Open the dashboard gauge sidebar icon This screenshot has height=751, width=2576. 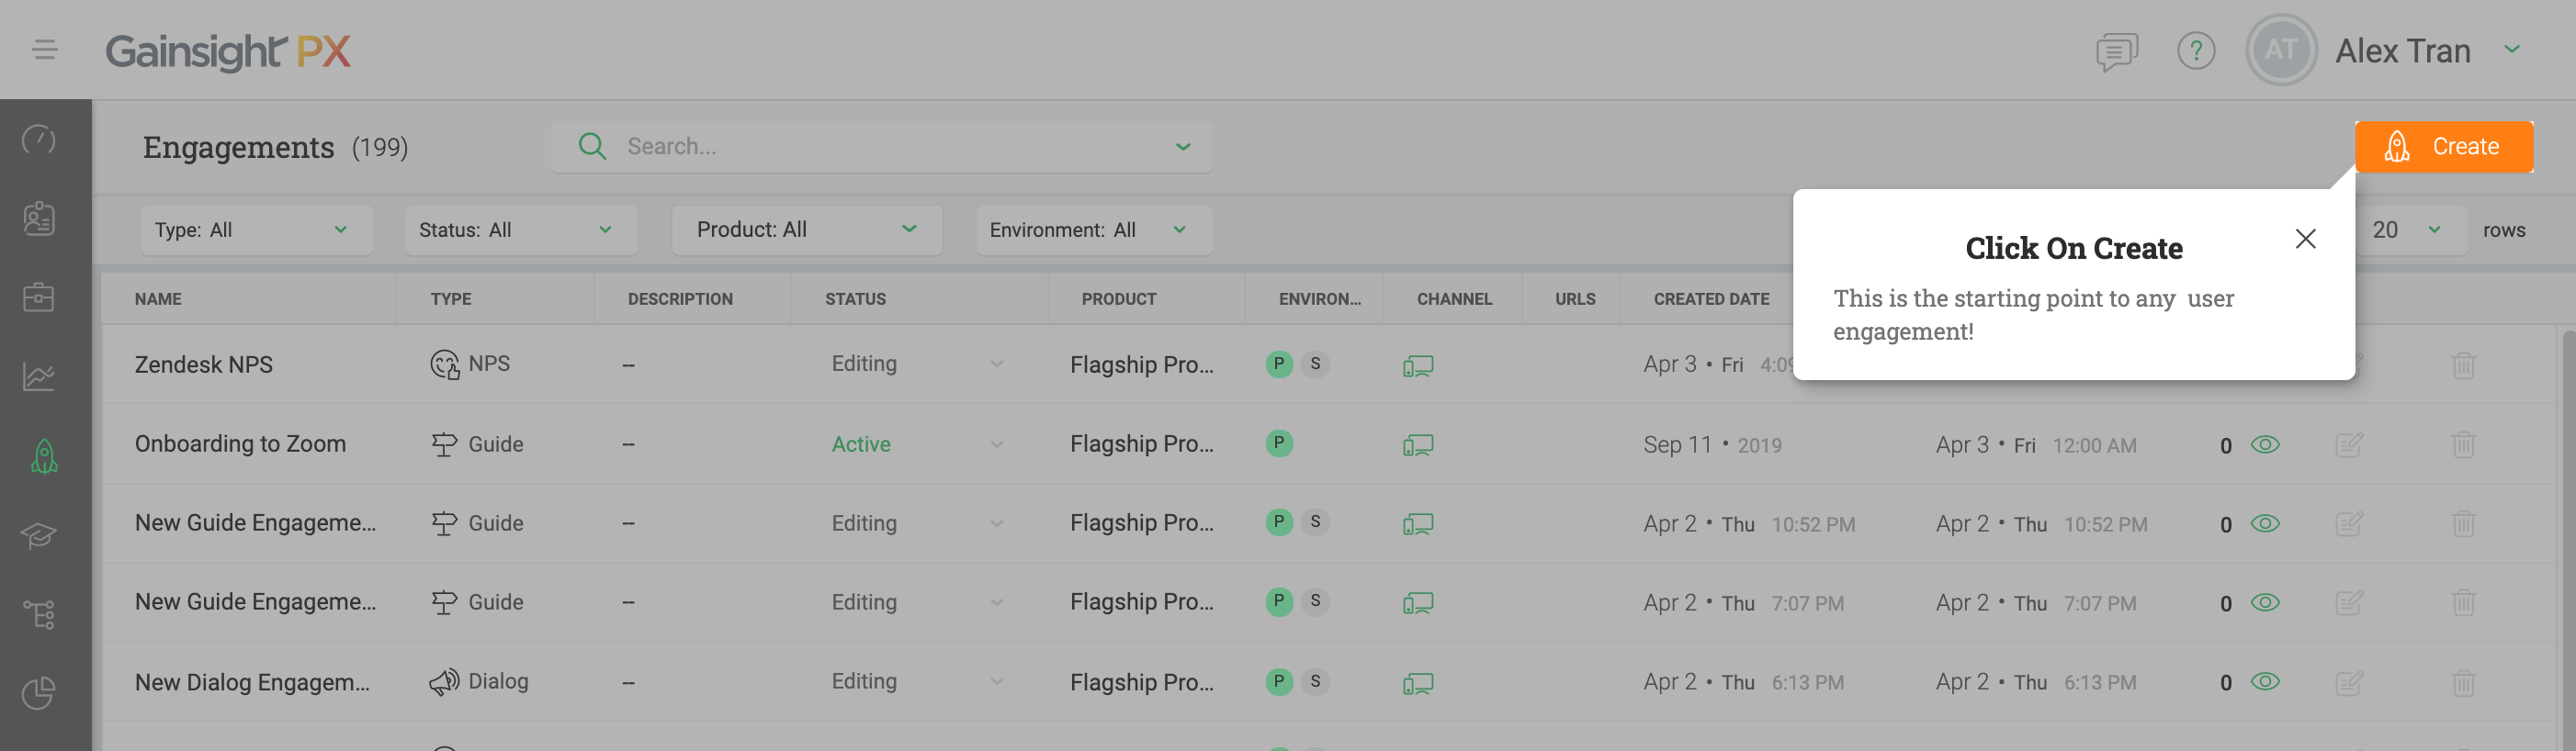click(x=39, y=139)
